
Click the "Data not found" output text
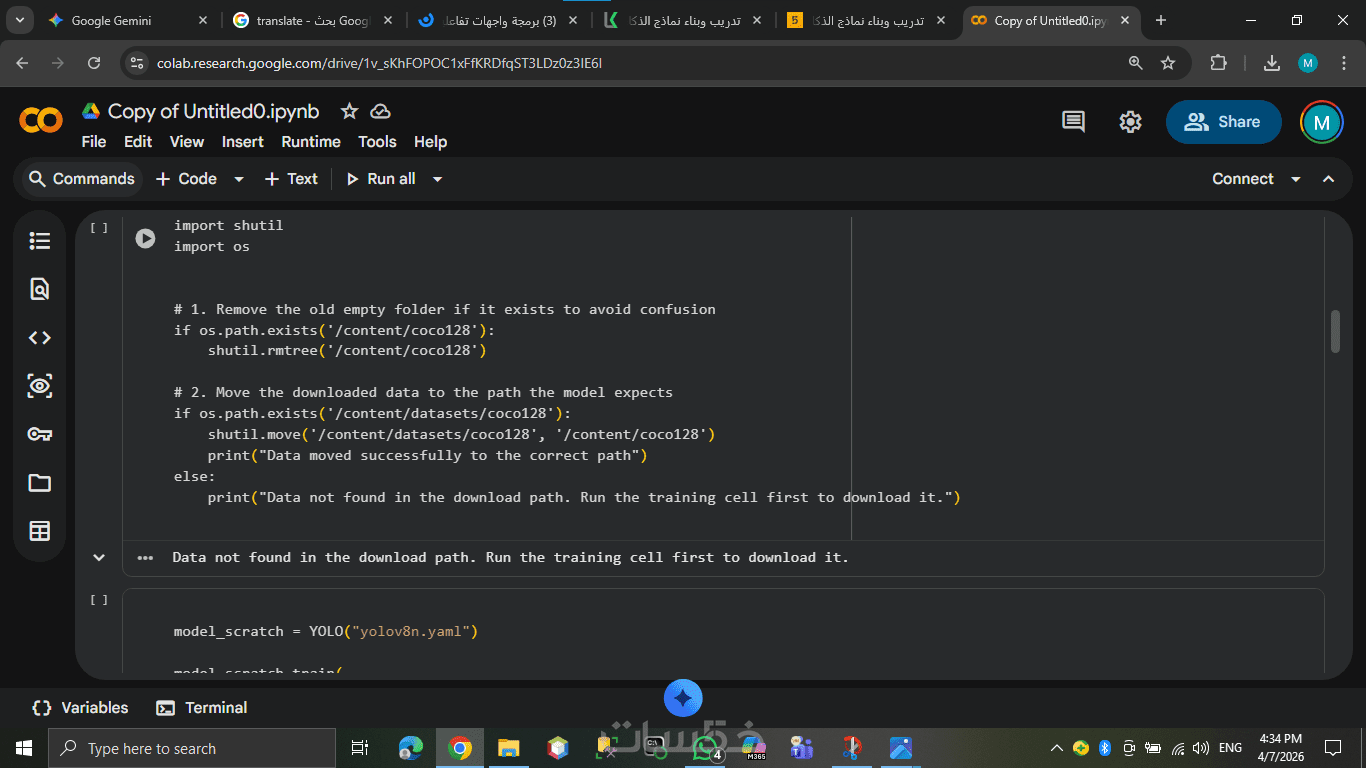(x=510, y=557)
